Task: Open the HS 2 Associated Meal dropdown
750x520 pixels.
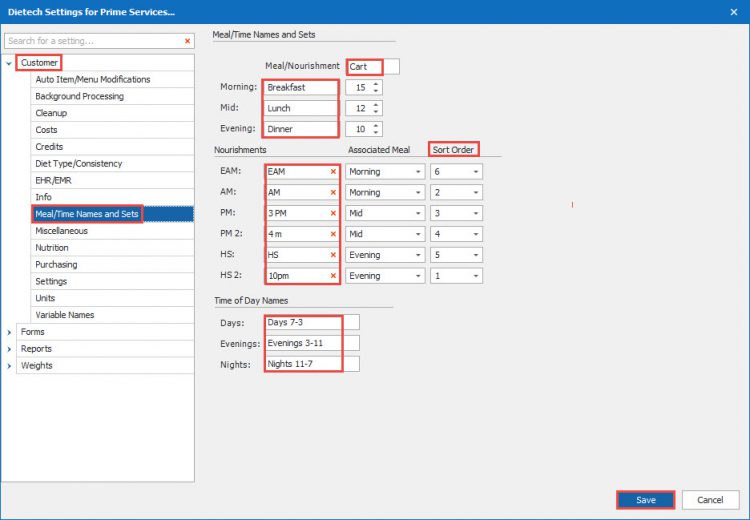Action: [x=416, y=276]
